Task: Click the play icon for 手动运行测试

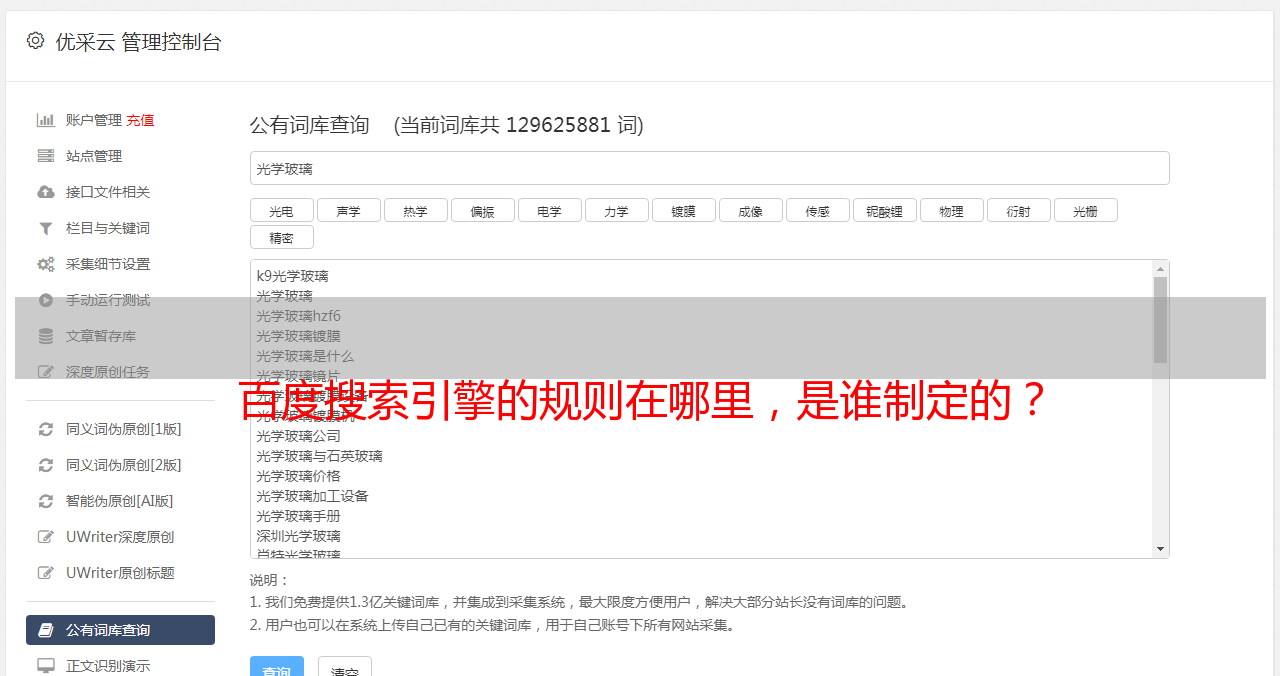Action: (45, 300)
